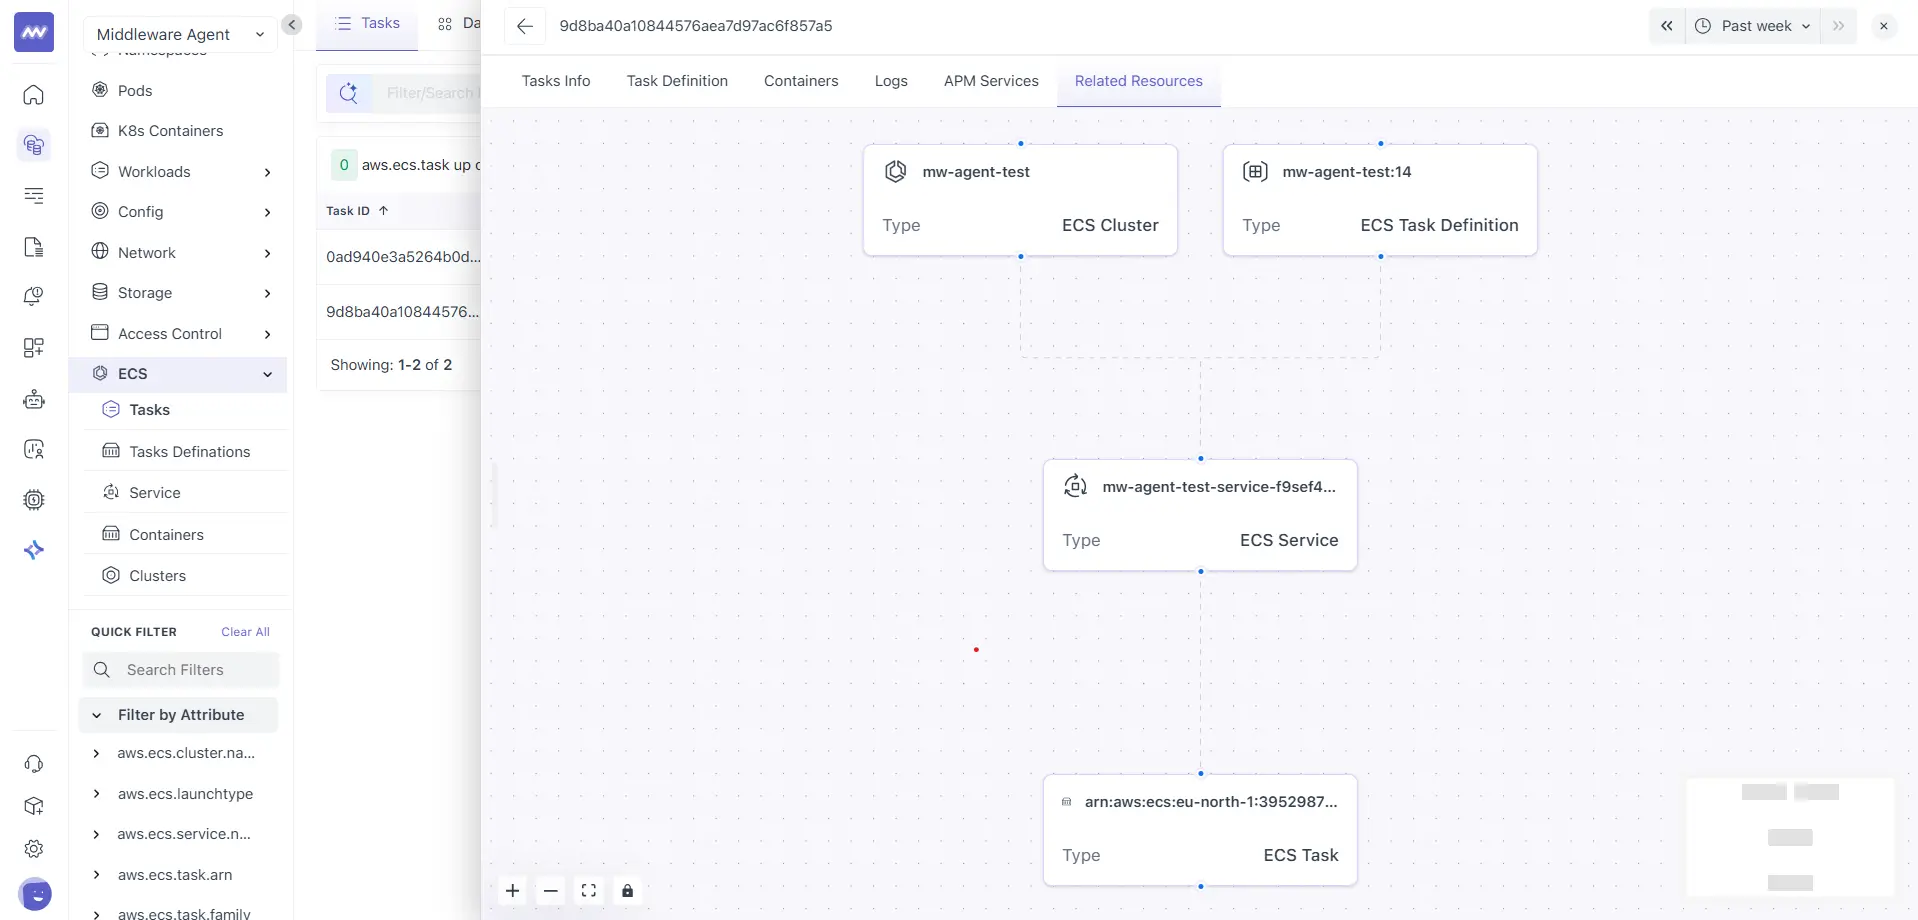1918x920 pixels.
Task: Open the Help headset icon near sidebar bottom
Action: [x=34, y=763]
